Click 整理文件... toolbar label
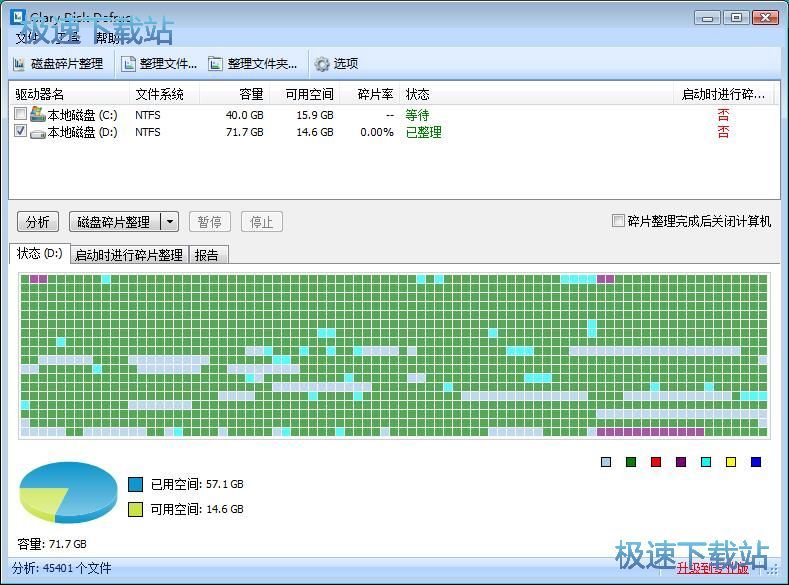The image size is (789, 585). (x=169, y=64)
